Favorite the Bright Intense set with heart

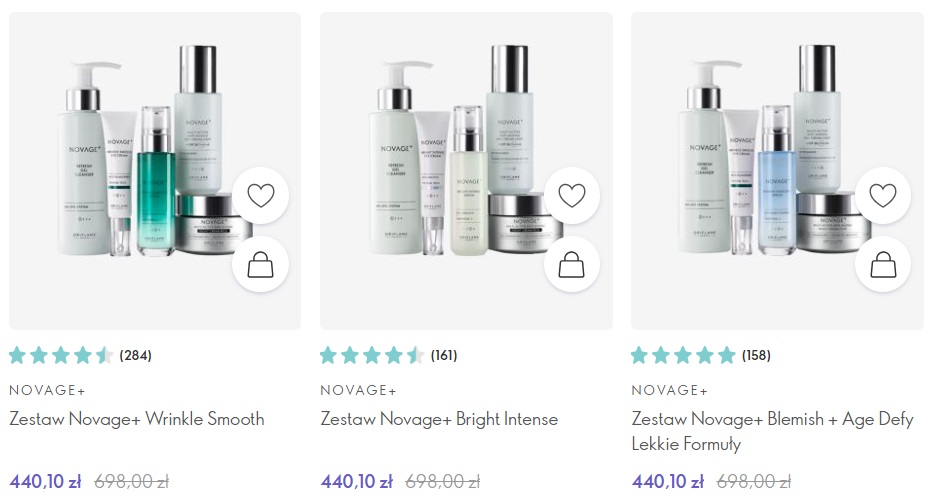[x=572, y=195]
